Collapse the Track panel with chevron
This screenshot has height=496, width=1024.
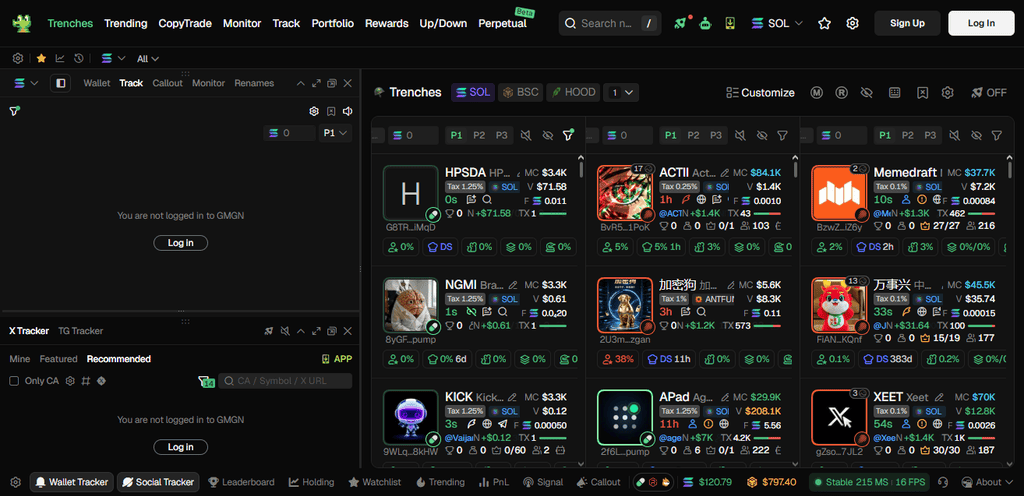300,84
